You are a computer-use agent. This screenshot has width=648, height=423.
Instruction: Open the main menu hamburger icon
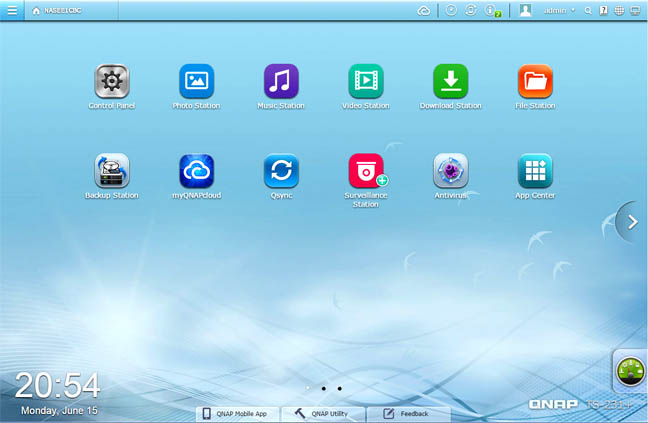click(12, 10)
